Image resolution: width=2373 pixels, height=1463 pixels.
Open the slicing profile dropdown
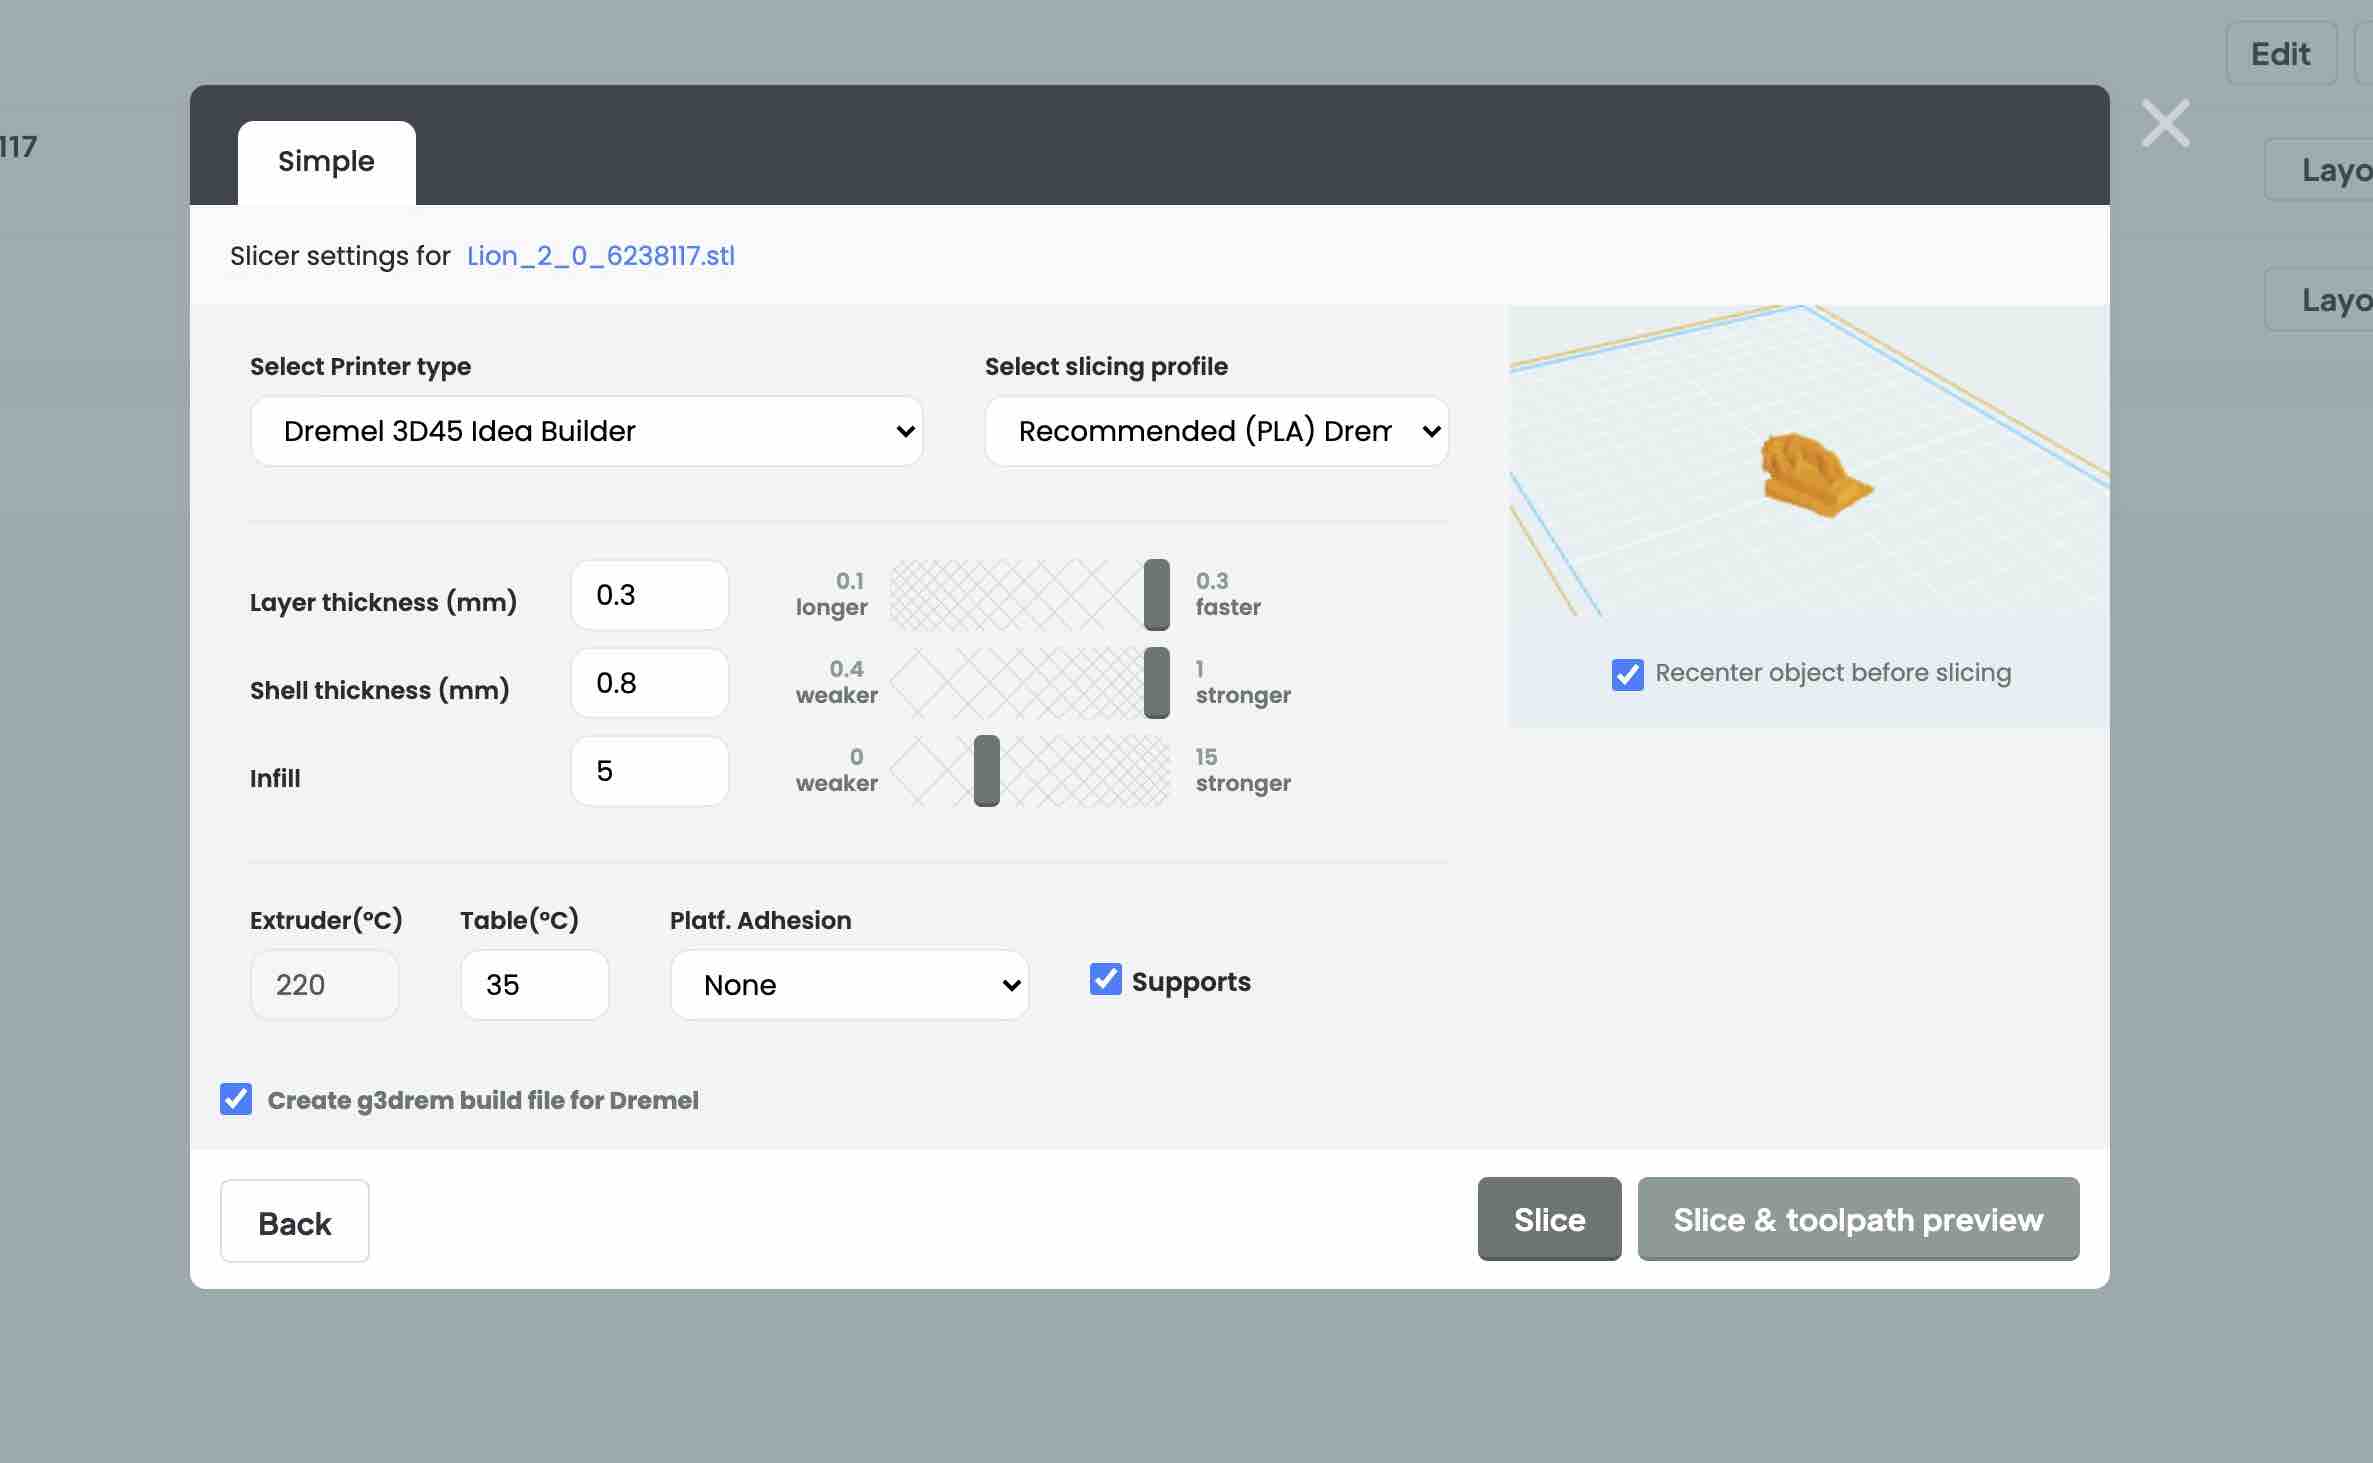pos(1216,431)
